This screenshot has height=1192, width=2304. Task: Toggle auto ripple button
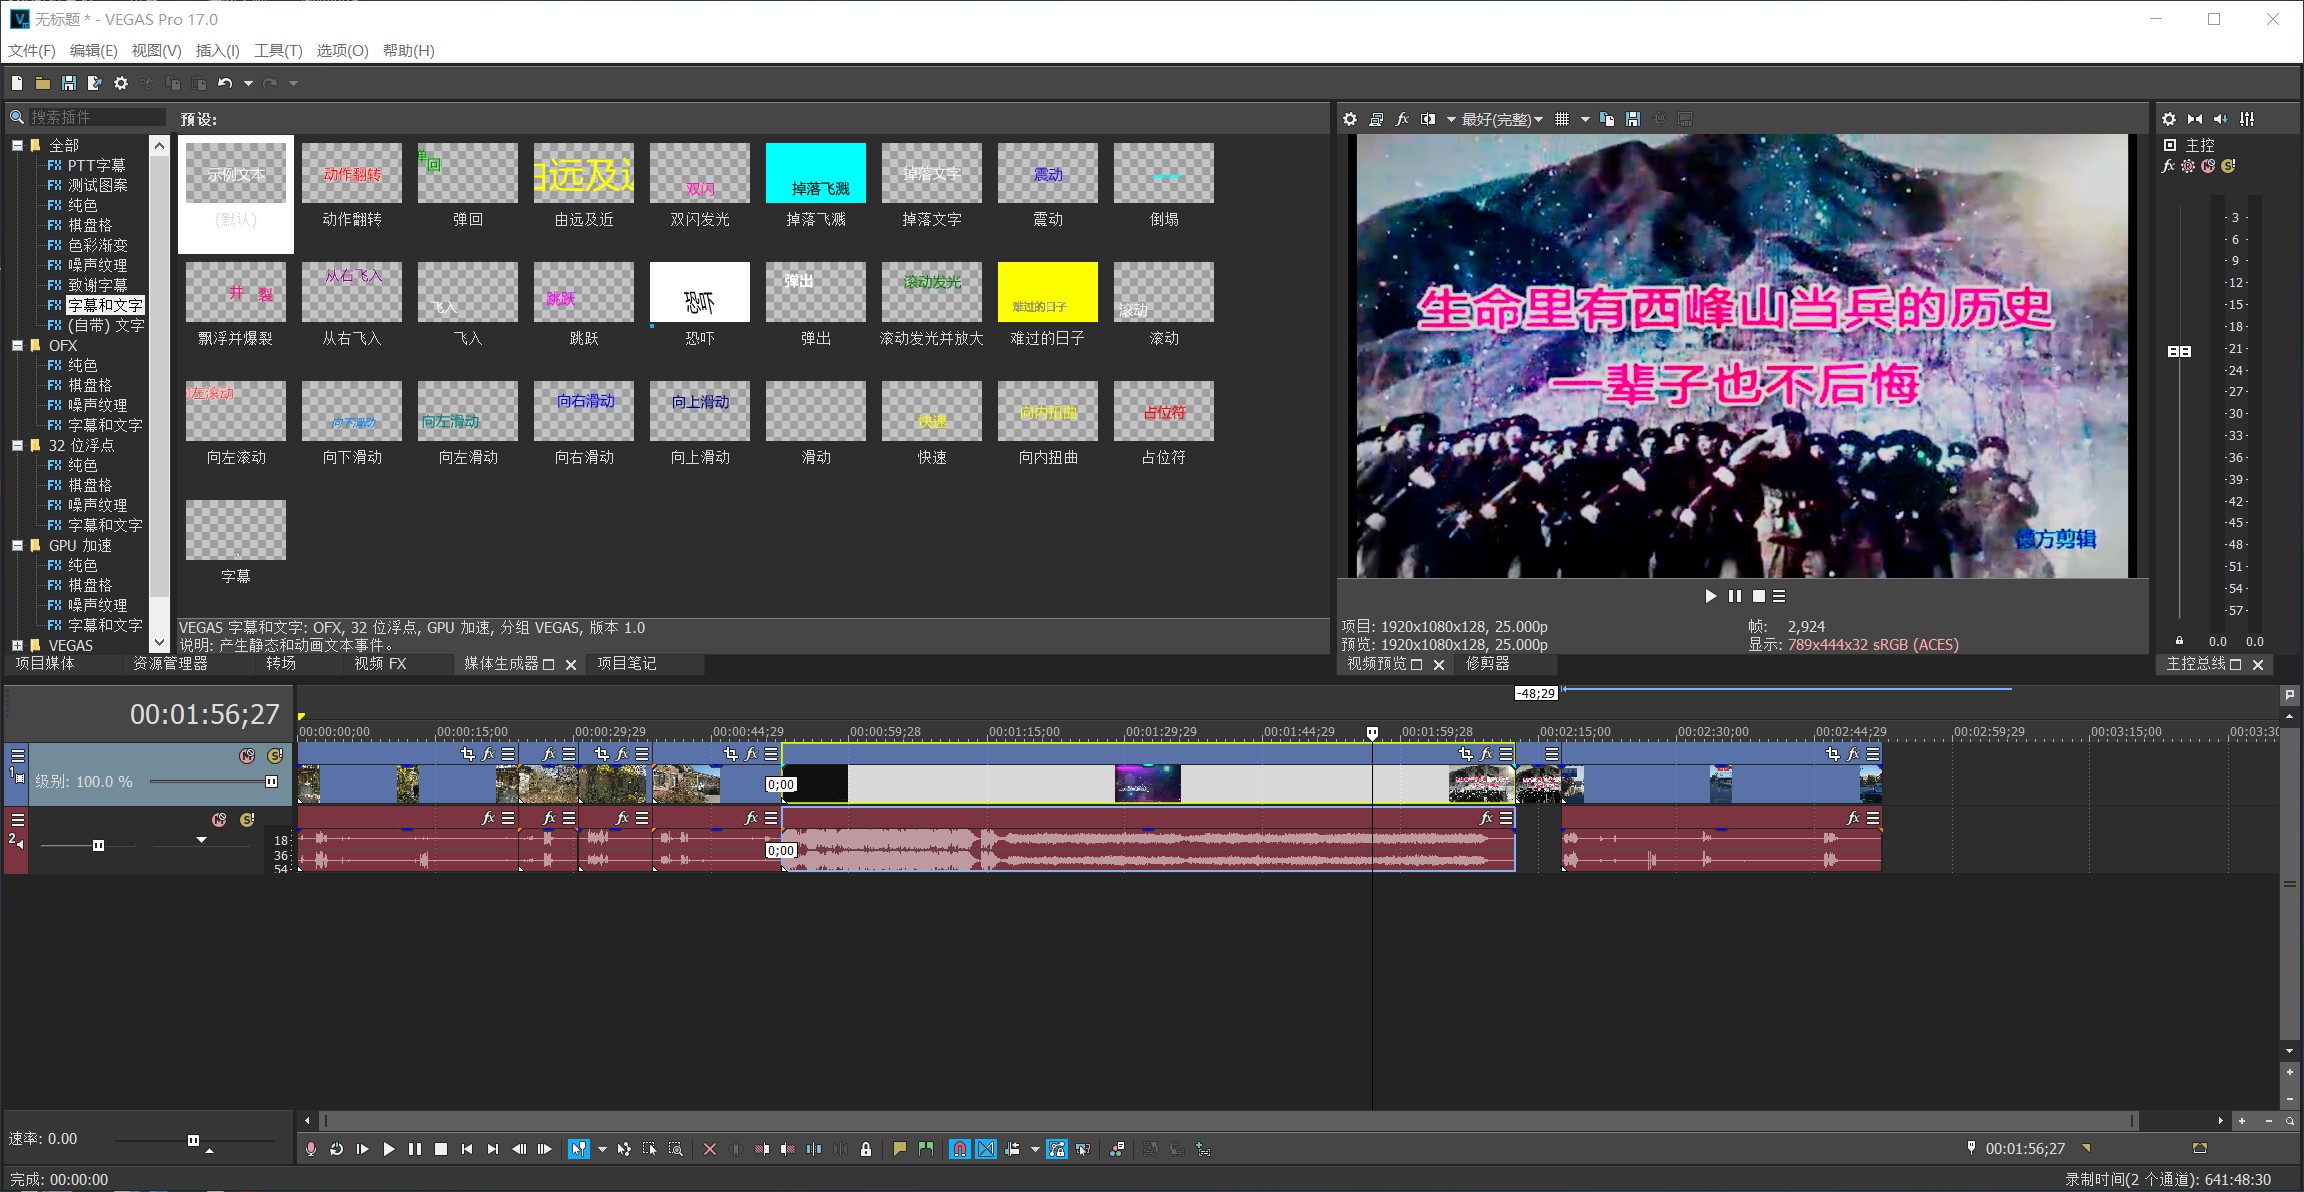[x=1012, y=1149]
